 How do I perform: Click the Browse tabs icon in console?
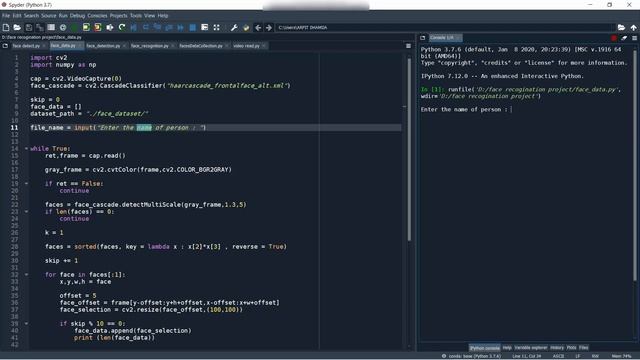pos(423,38)
